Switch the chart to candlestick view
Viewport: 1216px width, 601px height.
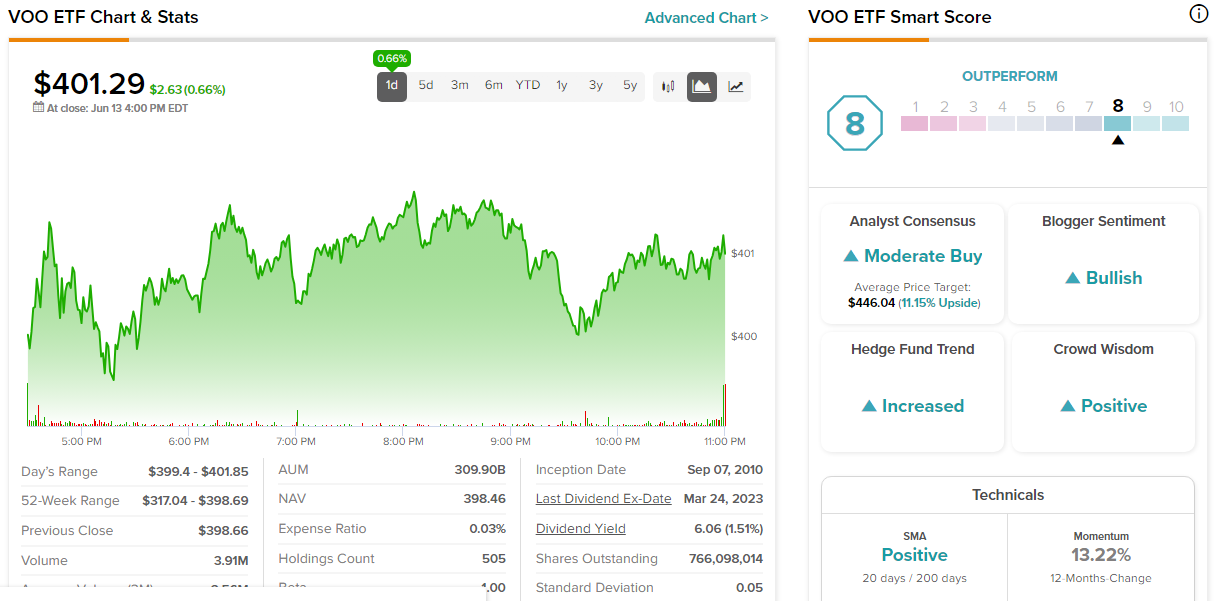[x=667, y=86]
